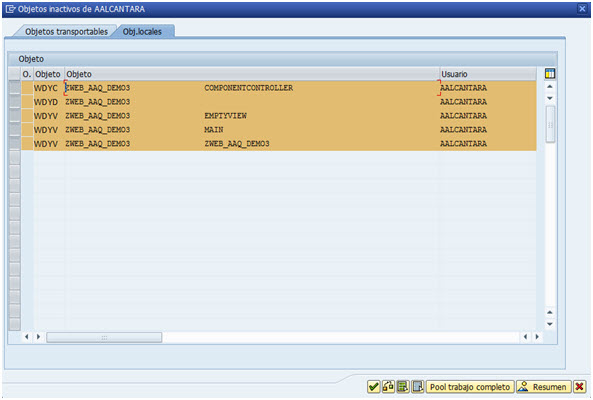The image size is (593, 400).
Task: Click ZWEB_AAQ_DEMO3 in the WDYD row
Action: coord(98,102)
